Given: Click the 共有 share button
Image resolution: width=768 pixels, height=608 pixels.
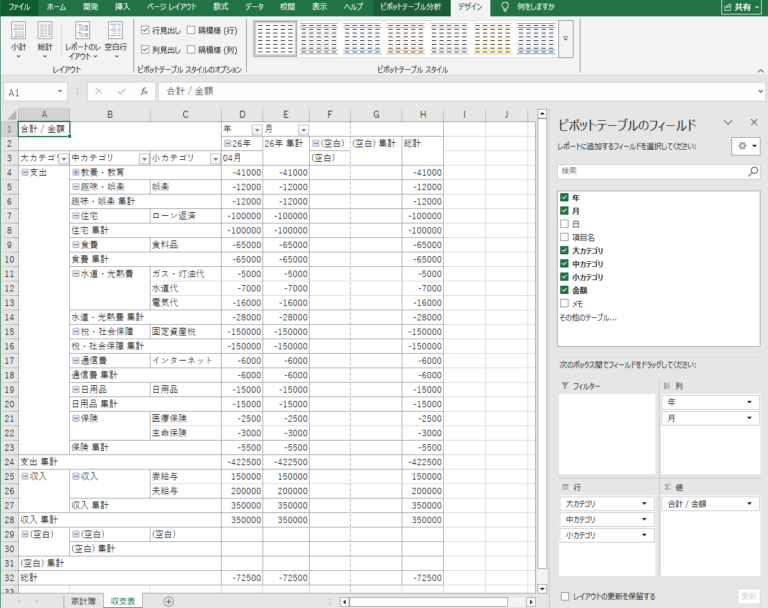Looking at the screenshot, I should [x=742, y=7].
